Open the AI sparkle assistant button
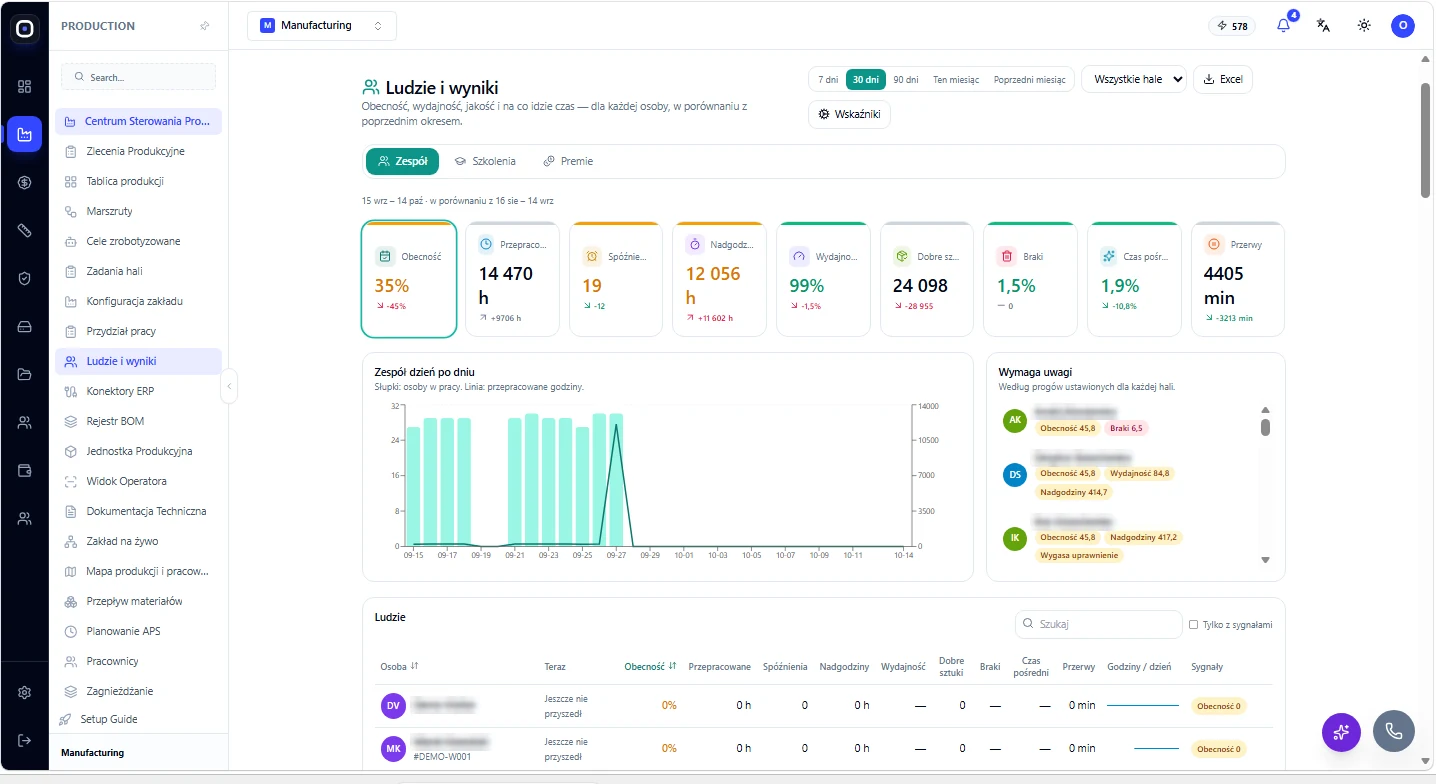1436x784 pixels. coord(1341,732)
